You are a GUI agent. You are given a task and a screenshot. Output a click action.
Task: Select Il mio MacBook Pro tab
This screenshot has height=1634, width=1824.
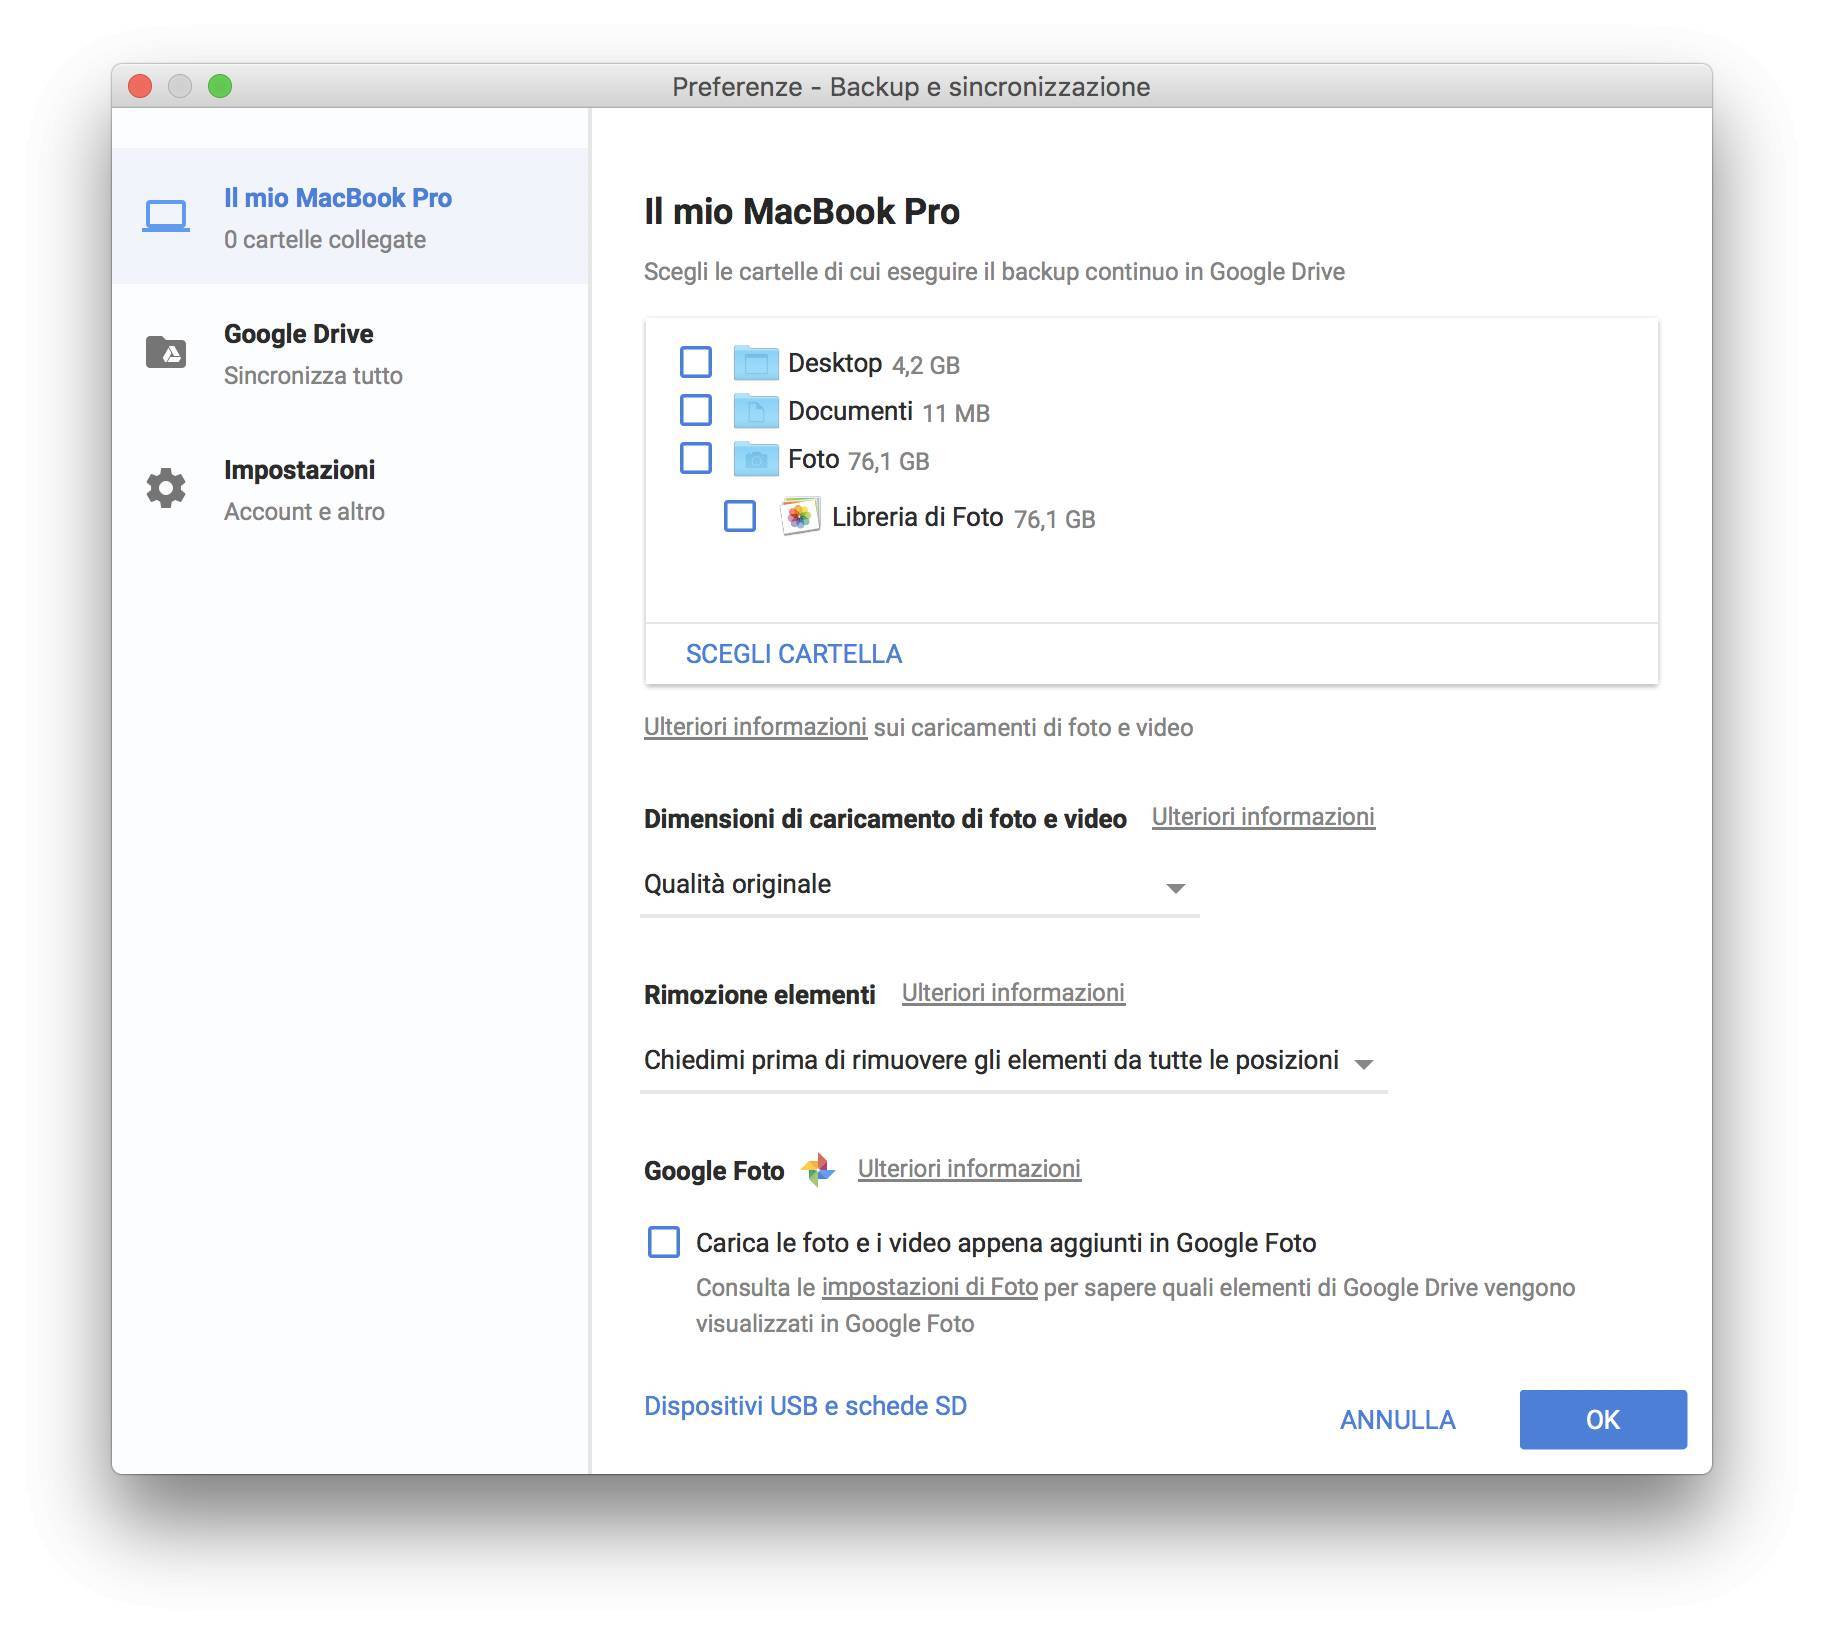pos(350,216)
